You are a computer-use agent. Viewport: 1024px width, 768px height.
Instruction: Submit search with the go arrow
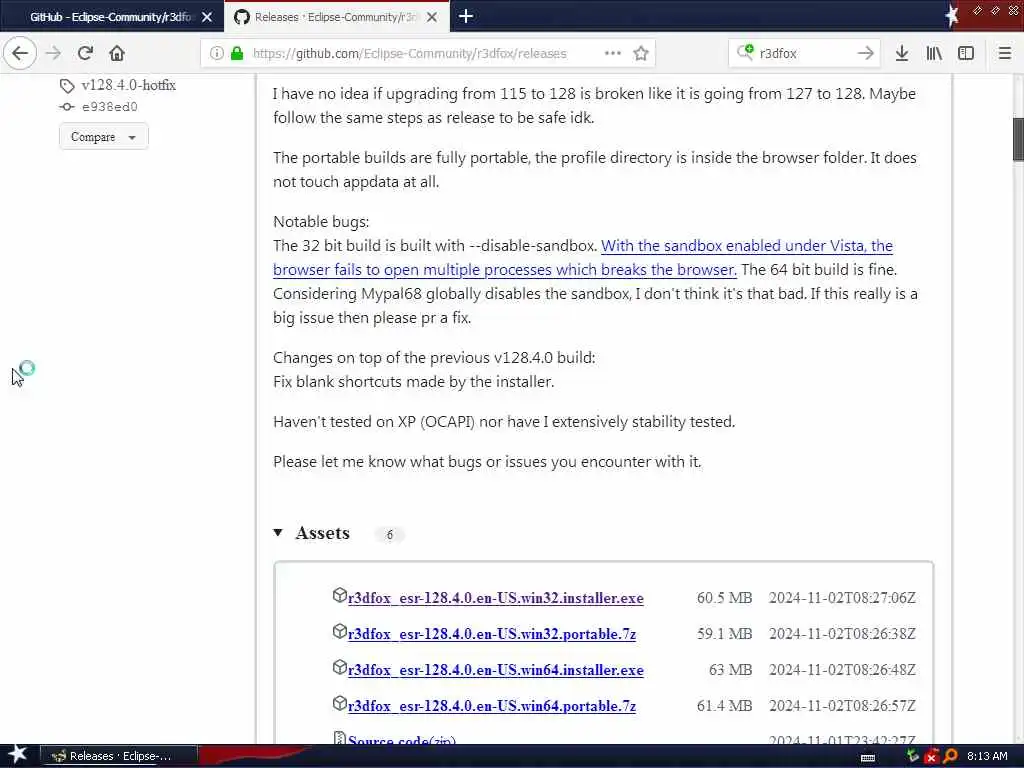pos(865,53)
